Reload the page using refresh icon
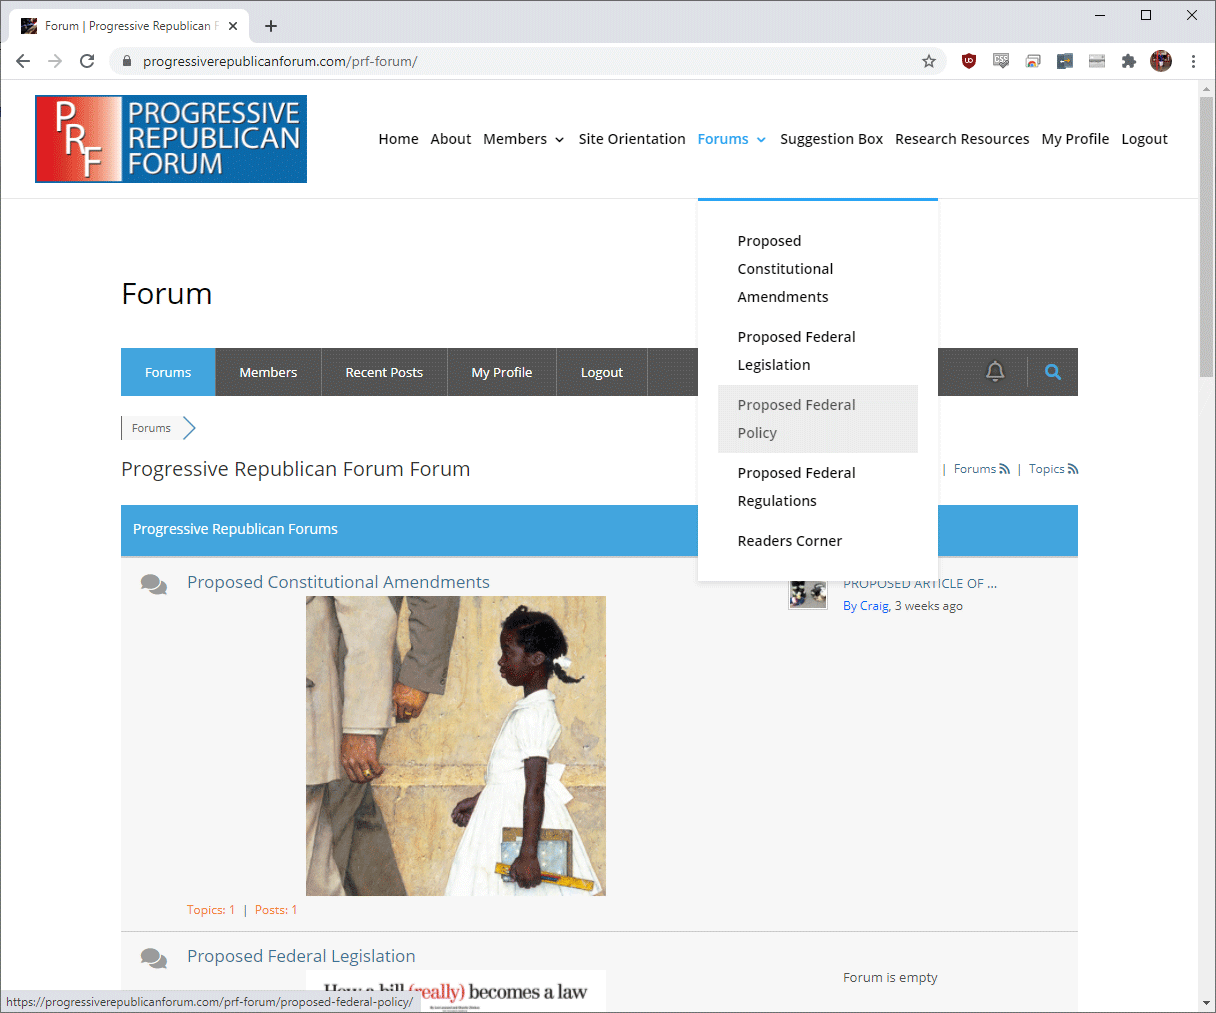The height and width of the screenshot is (1013, 1216). 87,61
